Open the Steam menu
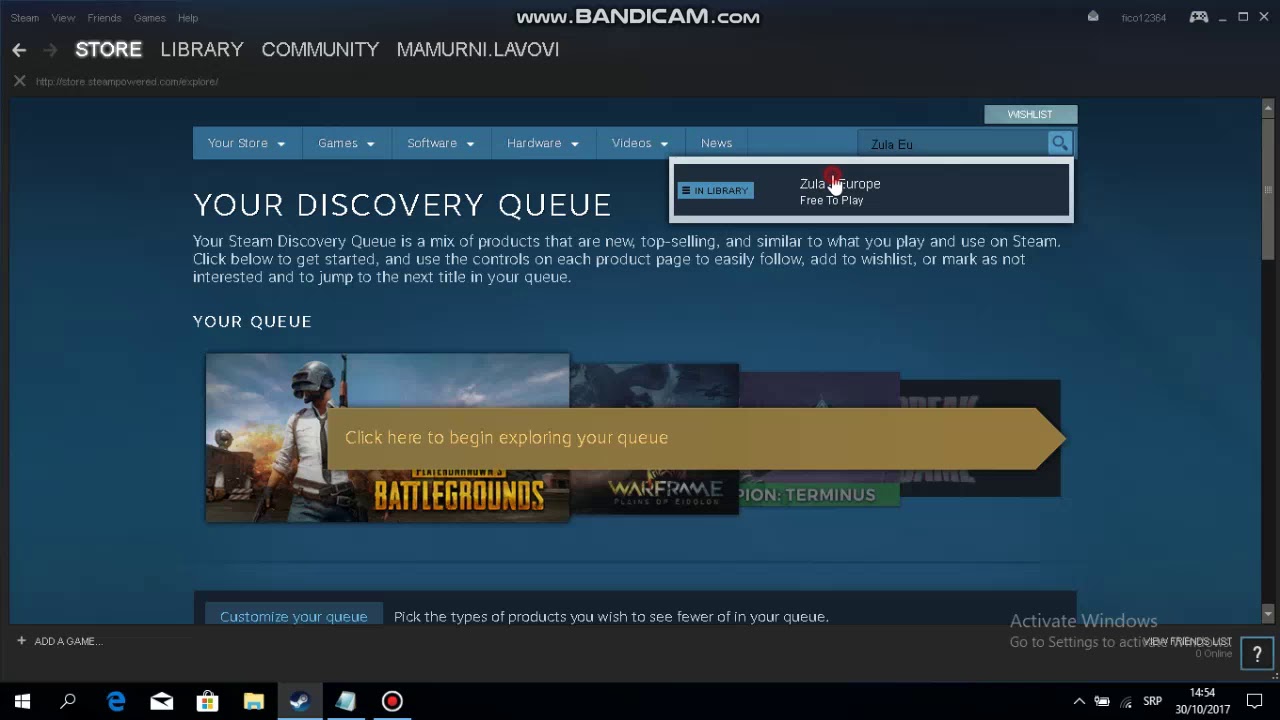 [x=25, y=18]
